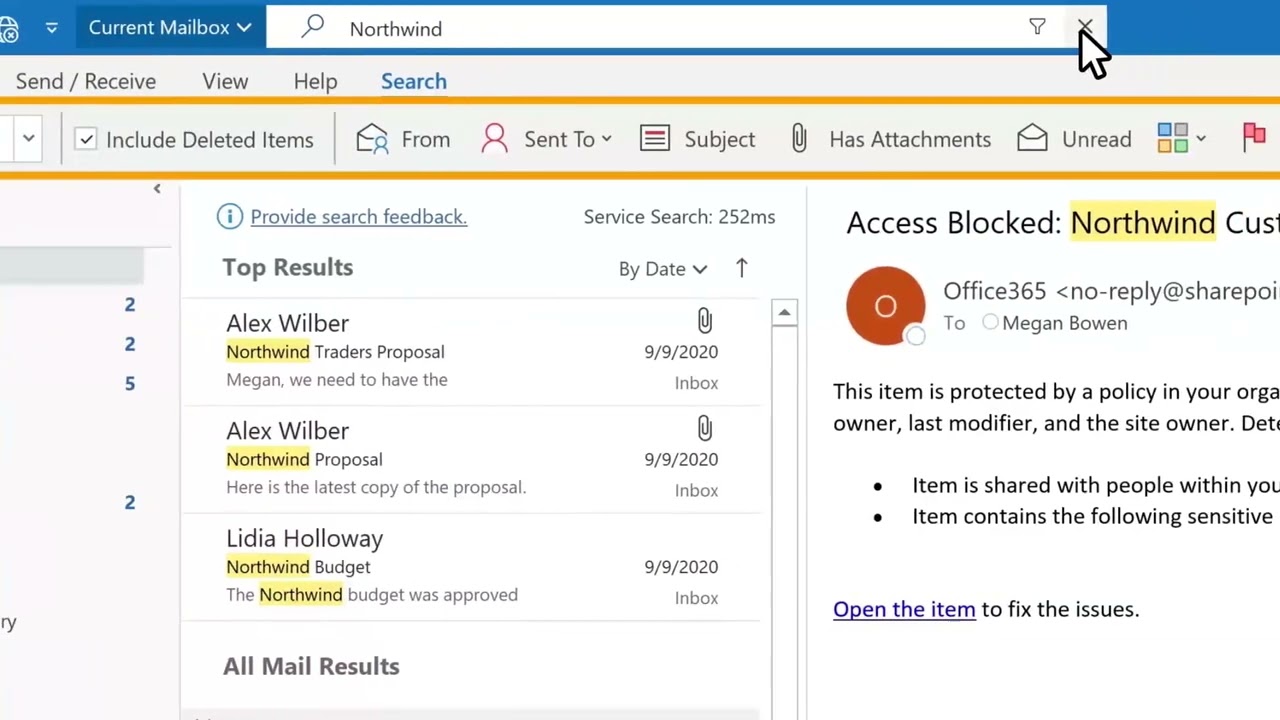The width and height of the screenshot is (1280, 720).
Task: Open the Sent To dropdown arrow
Action: [x=606, y=139]
